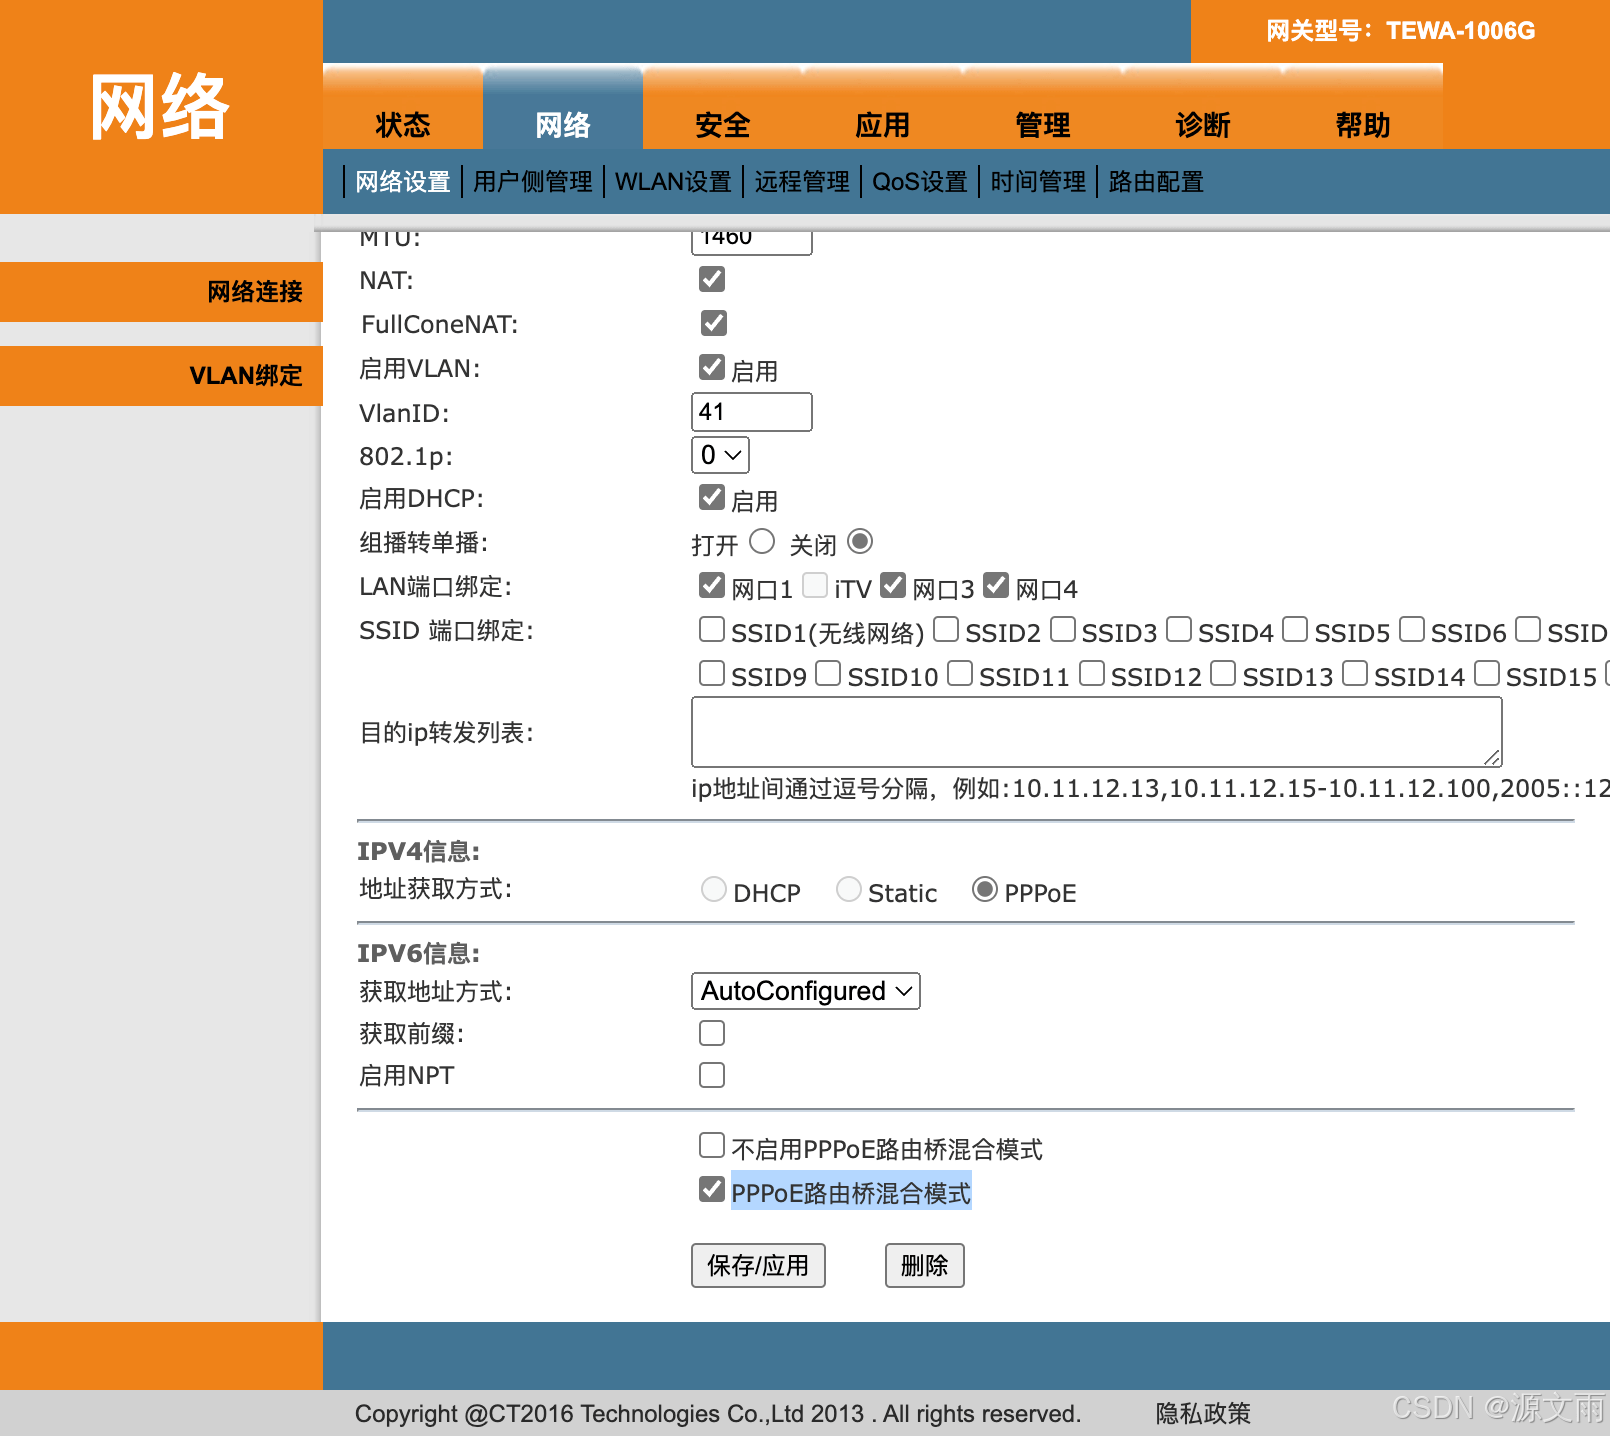This screenshot has height=1436, width=1610.
Task: Click the VlanID input field
Action: 752,412
